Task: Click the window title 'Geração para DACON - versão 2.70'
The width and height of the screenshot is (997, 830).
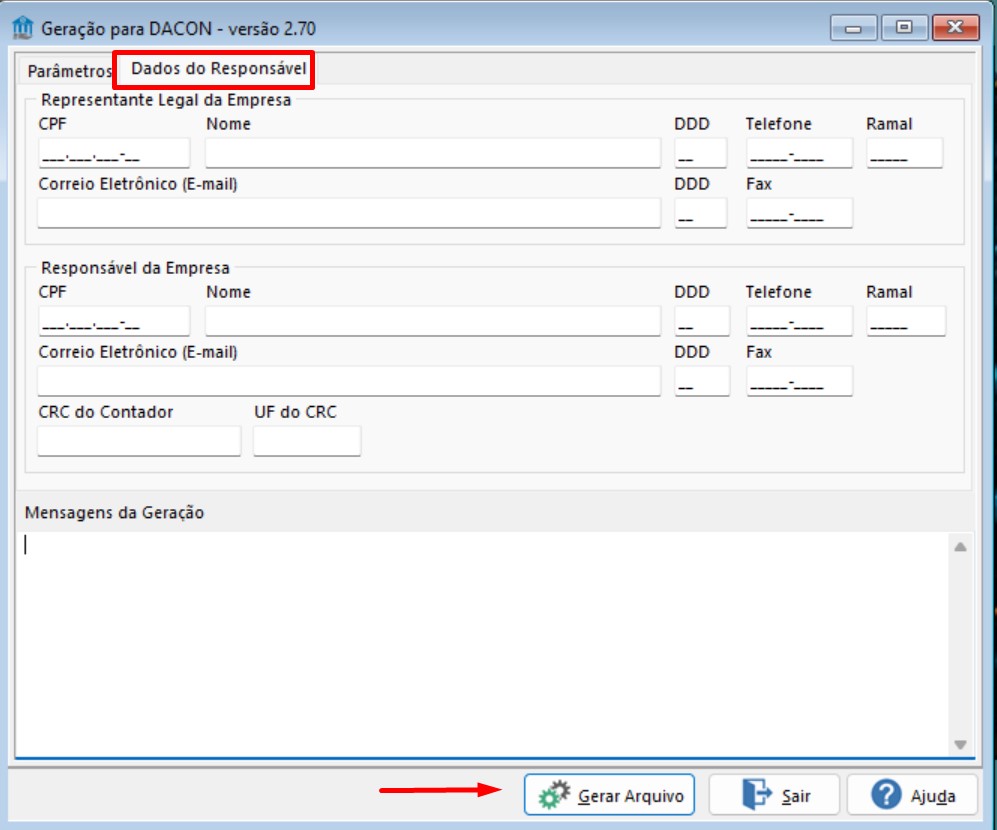Action: 178,29
